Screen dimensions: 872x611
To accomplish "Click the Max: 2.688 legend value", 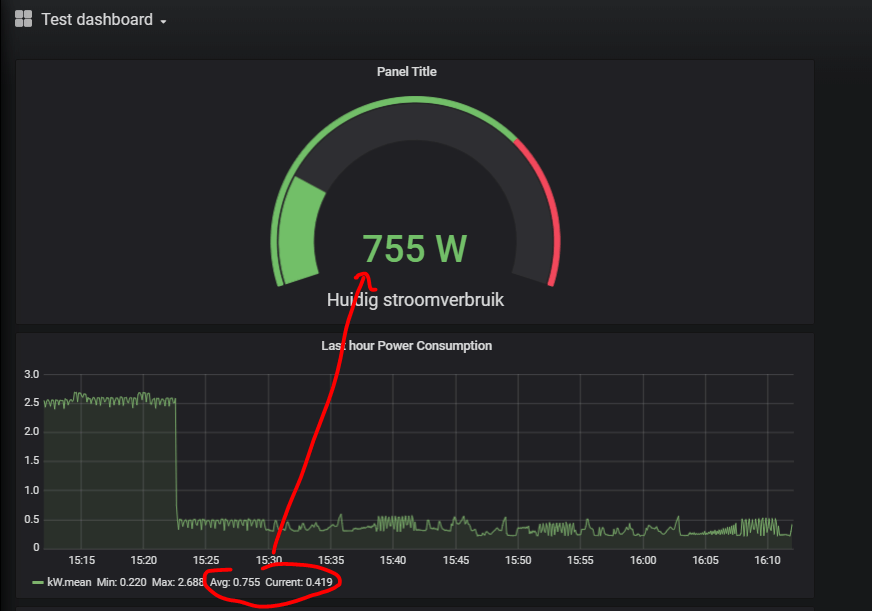I will click(177, 582).
